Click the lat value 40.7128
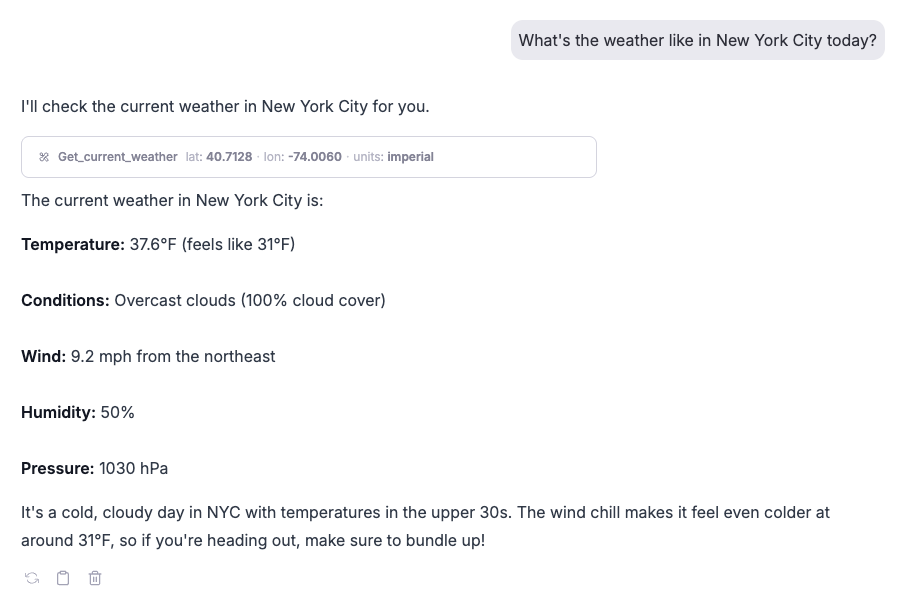 (229, 157)
